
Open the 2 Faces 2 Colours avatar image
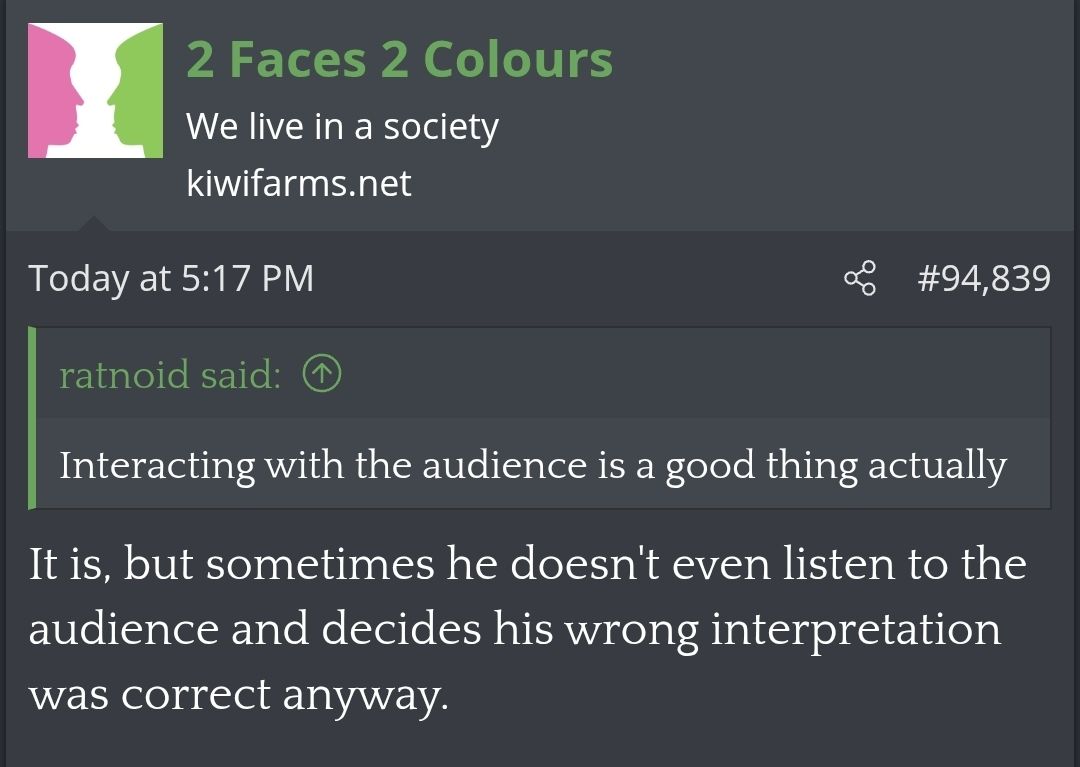pos(95,91)
